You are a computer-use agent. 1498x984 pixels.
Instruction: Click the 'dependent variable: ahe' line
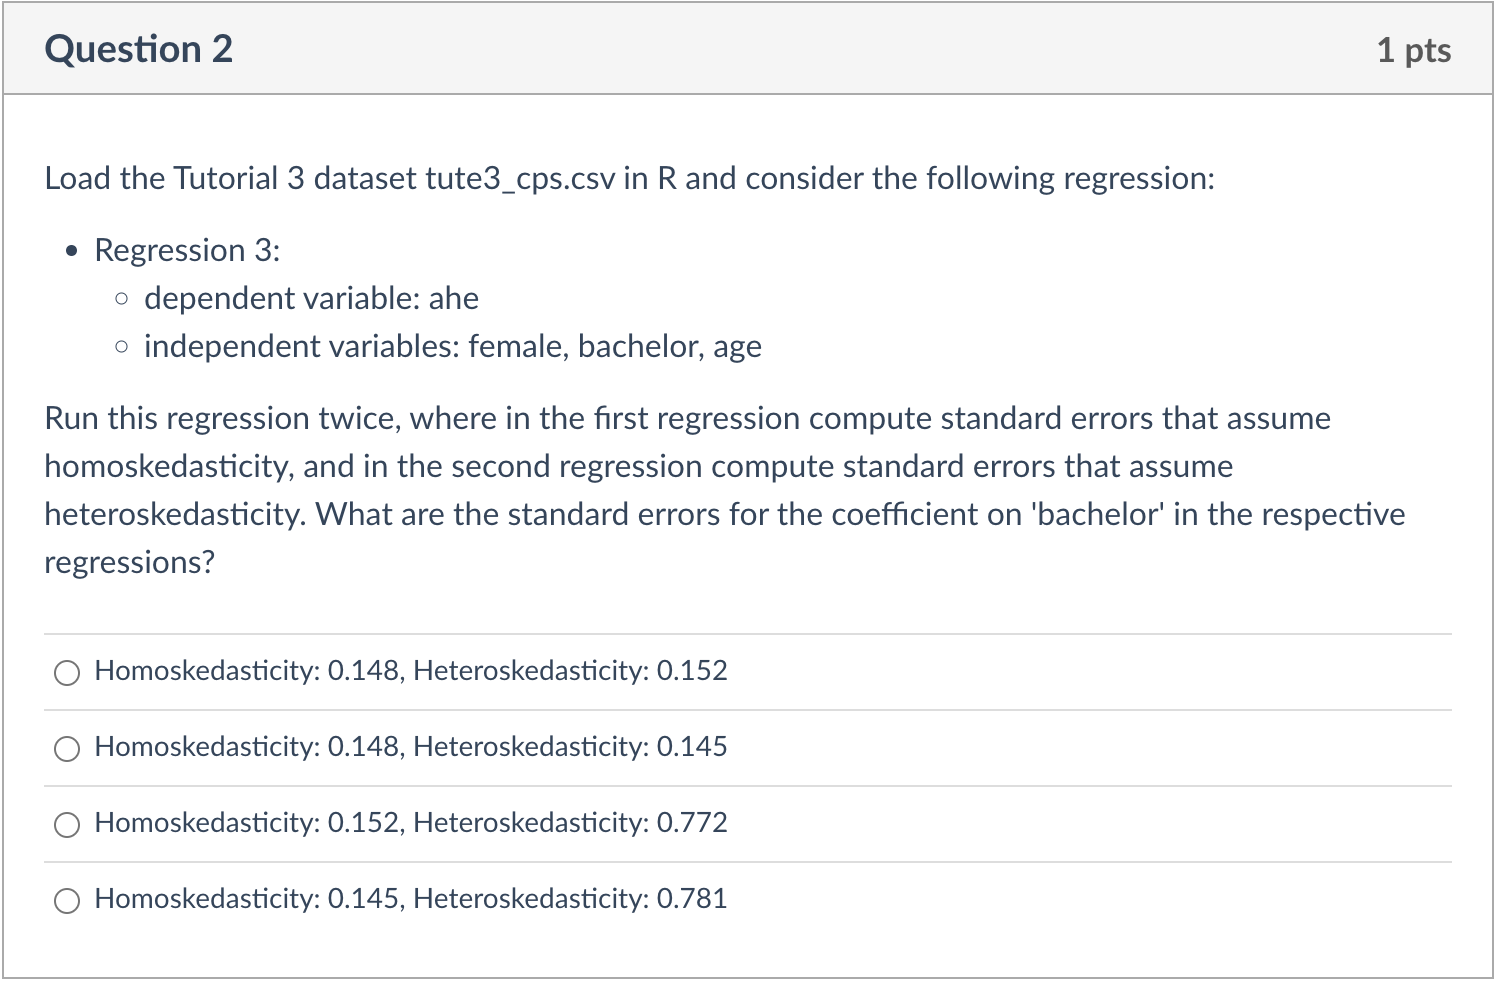click(311, 298)
